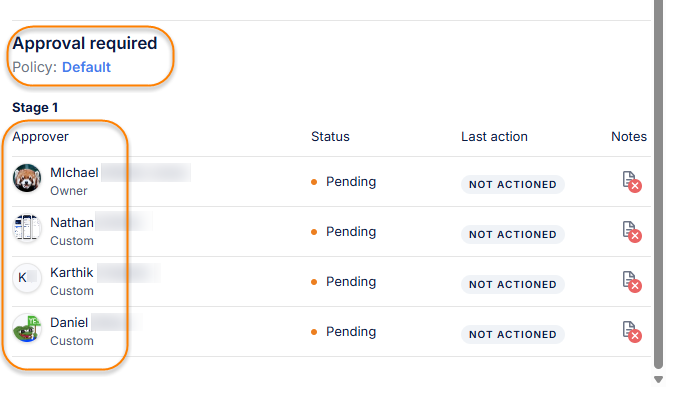Click the Approver column header
Viewport: 676px width, 404px height.
(40, 136)
